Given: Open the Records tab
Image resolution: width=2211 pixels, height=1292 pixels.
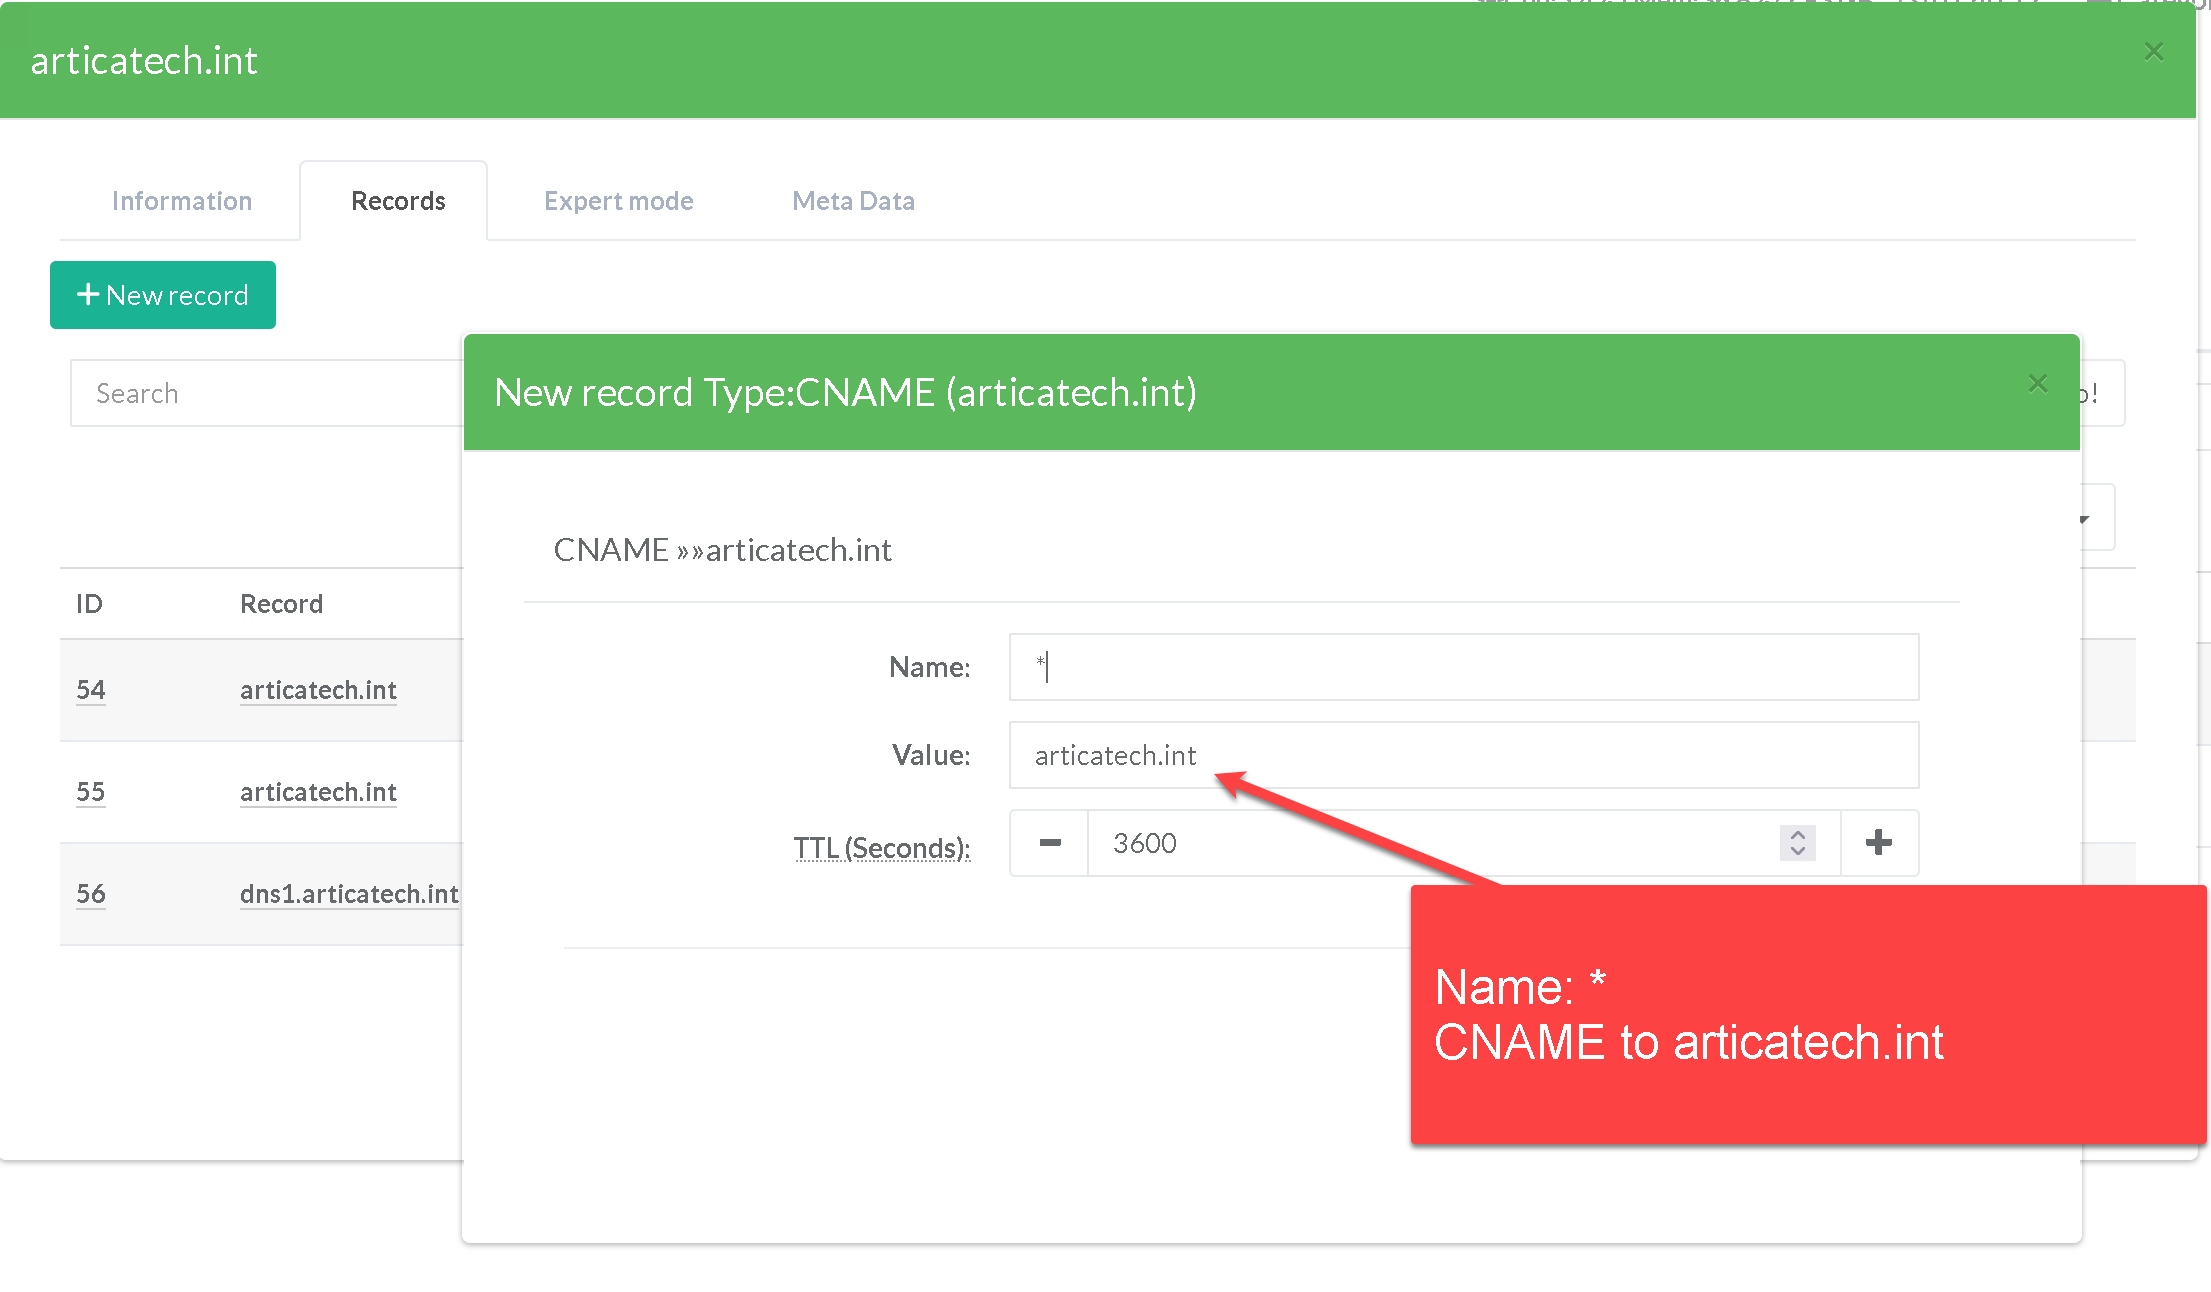Looking at the screenshot, I should [x=398, y=201].
